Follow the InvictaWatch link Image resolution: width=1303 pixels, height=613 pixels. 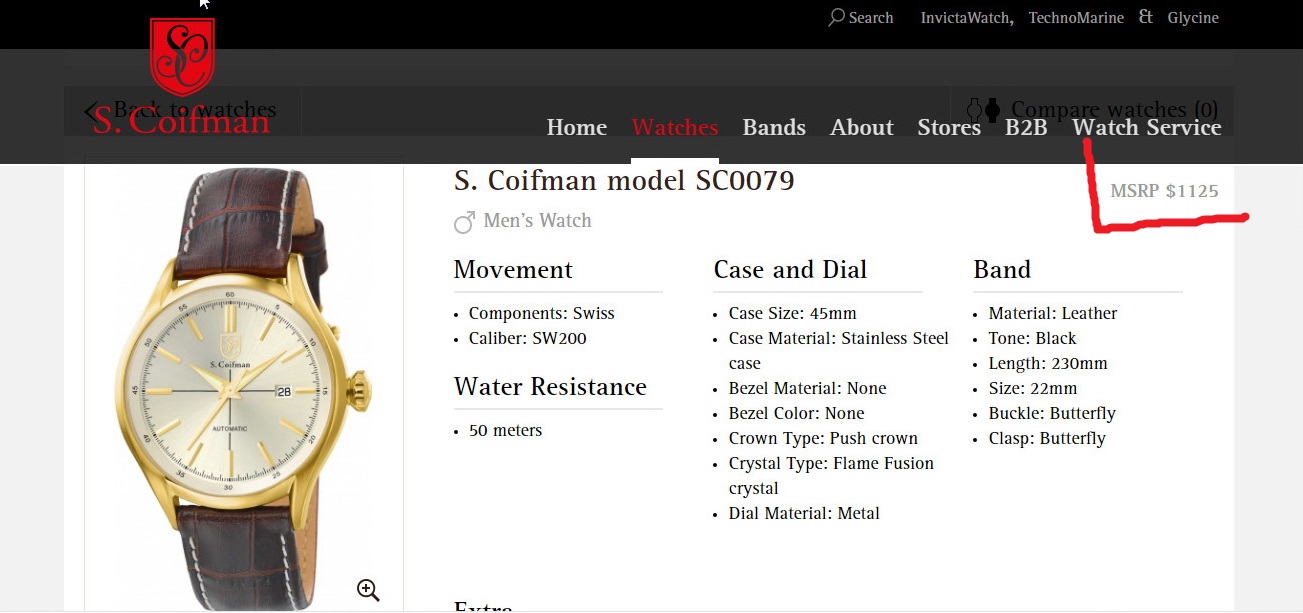pos(967,18)
